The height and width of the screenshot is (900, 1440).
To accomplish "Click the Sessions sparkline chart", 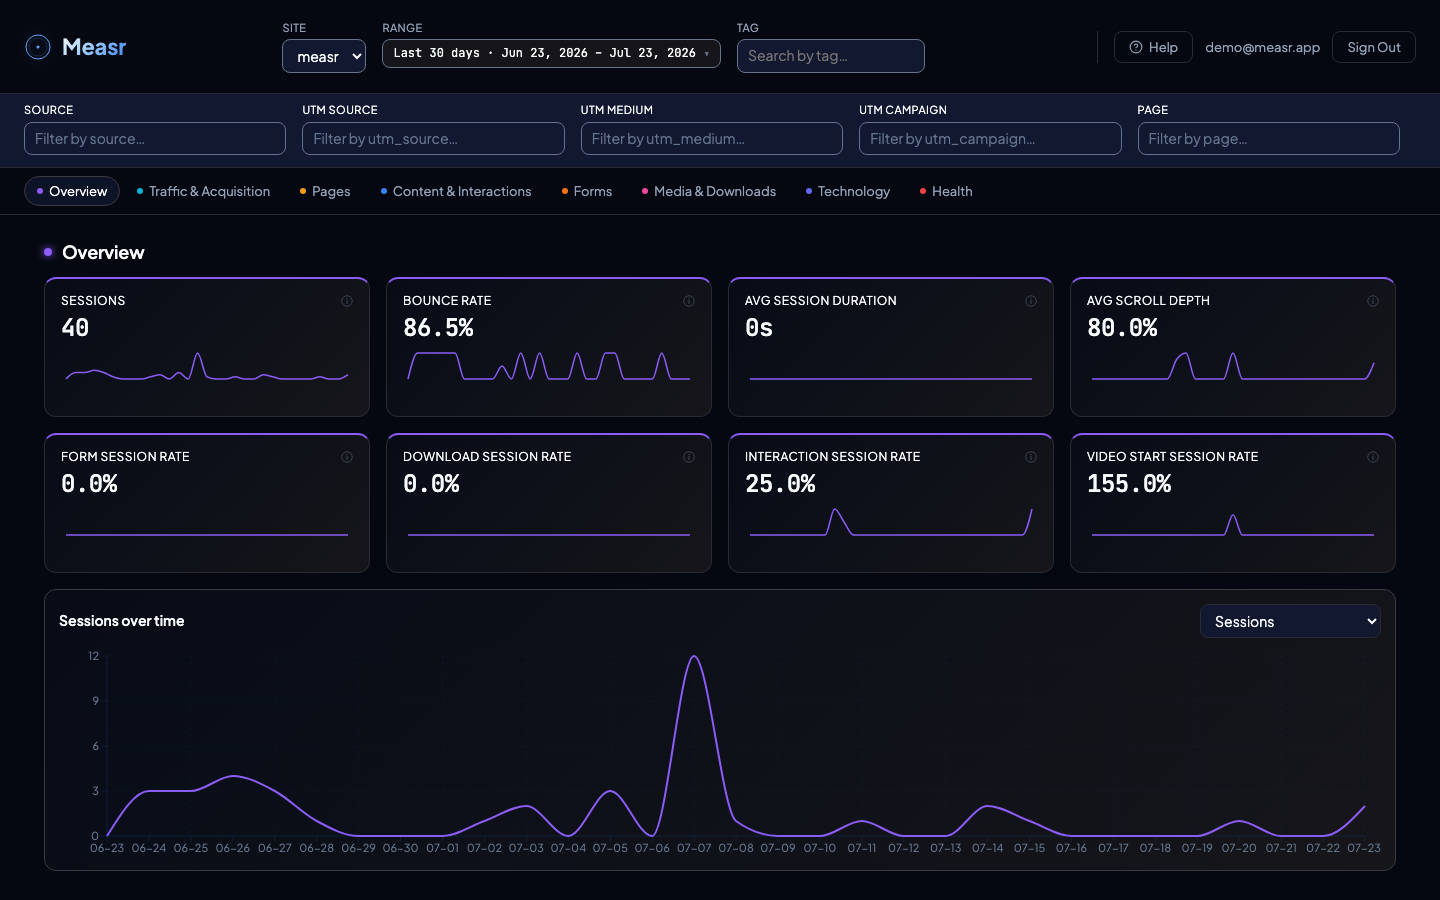I will click(207, 367).
